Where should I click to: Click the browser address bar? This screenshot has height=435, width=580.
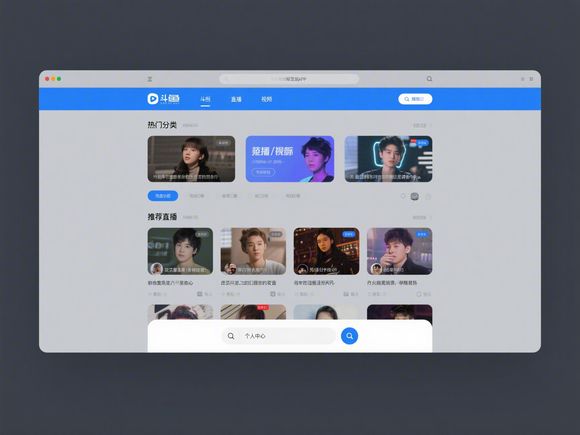click(x=289, y=79)
